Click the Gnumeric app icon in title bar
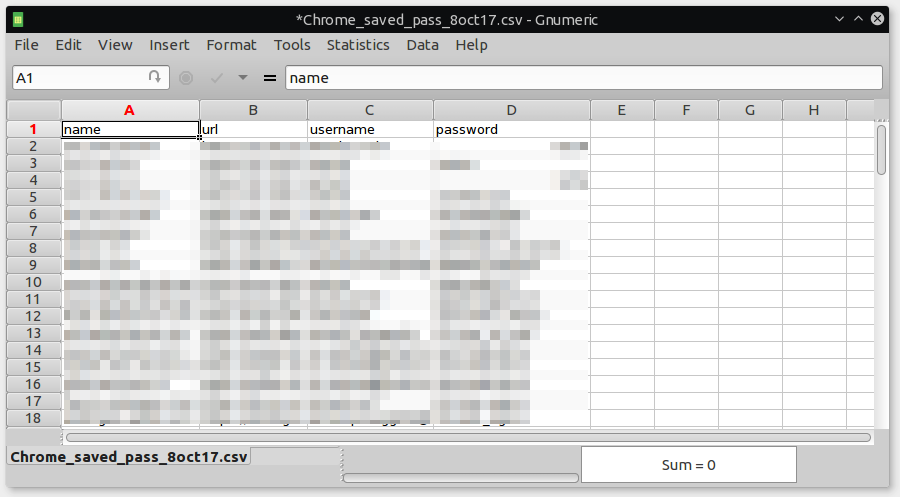 (18, 20)
